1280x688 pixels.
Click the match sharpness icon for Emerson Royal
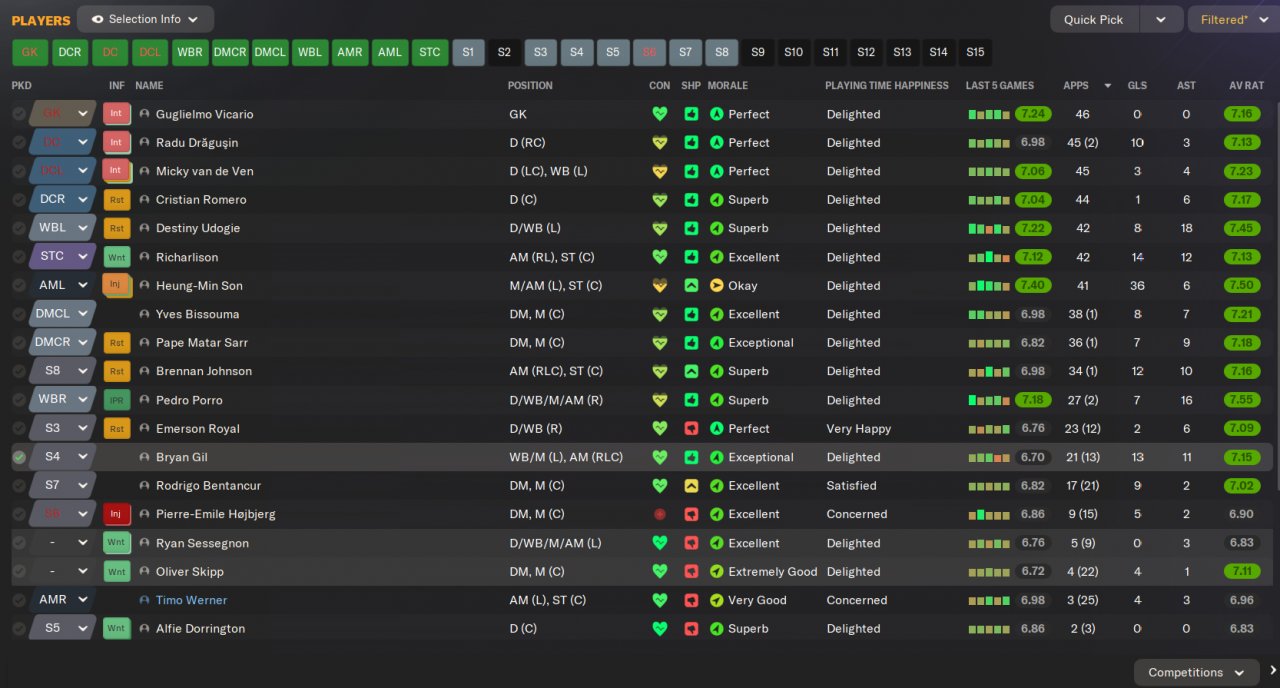point(691,428)
